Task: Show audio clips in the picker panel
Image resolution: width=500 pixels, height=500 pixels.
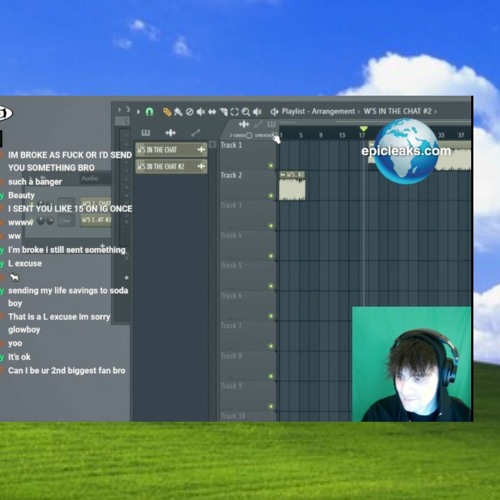Action: coord(170,133)
